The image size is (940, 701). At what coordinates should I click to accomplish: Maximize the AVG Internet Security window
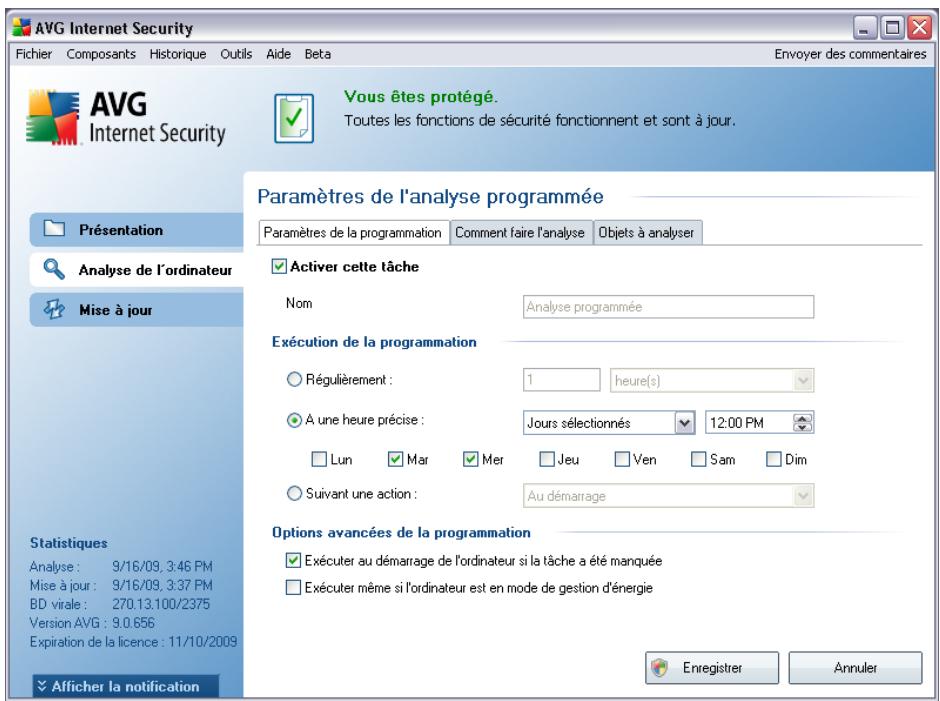pyautogui.click(x=892, y=28)
